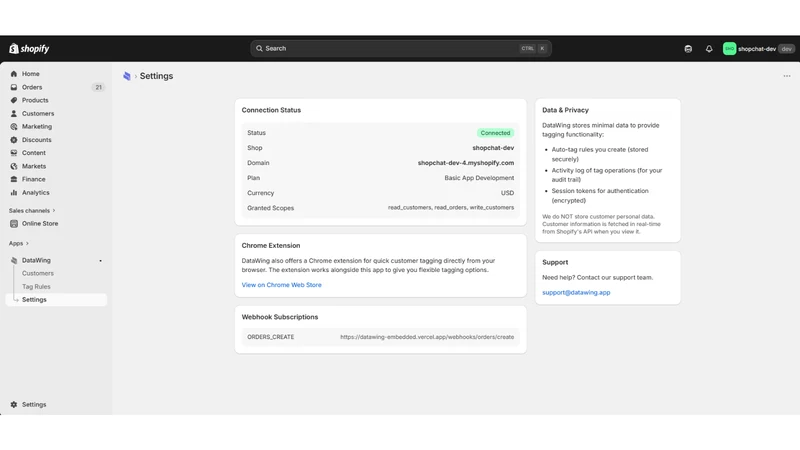This screenshot has width=800, height=450.
Task: Open DataWing Tag Rules subpage
Action: (x=36, y=287)
